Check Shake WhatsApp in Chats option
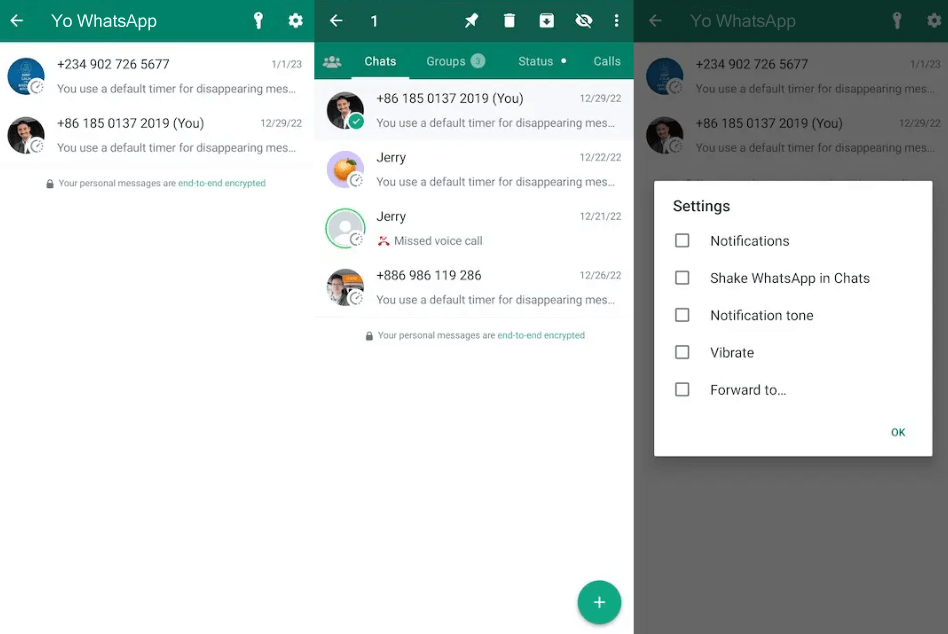This screenshot has width=948, height=634. 682,278
